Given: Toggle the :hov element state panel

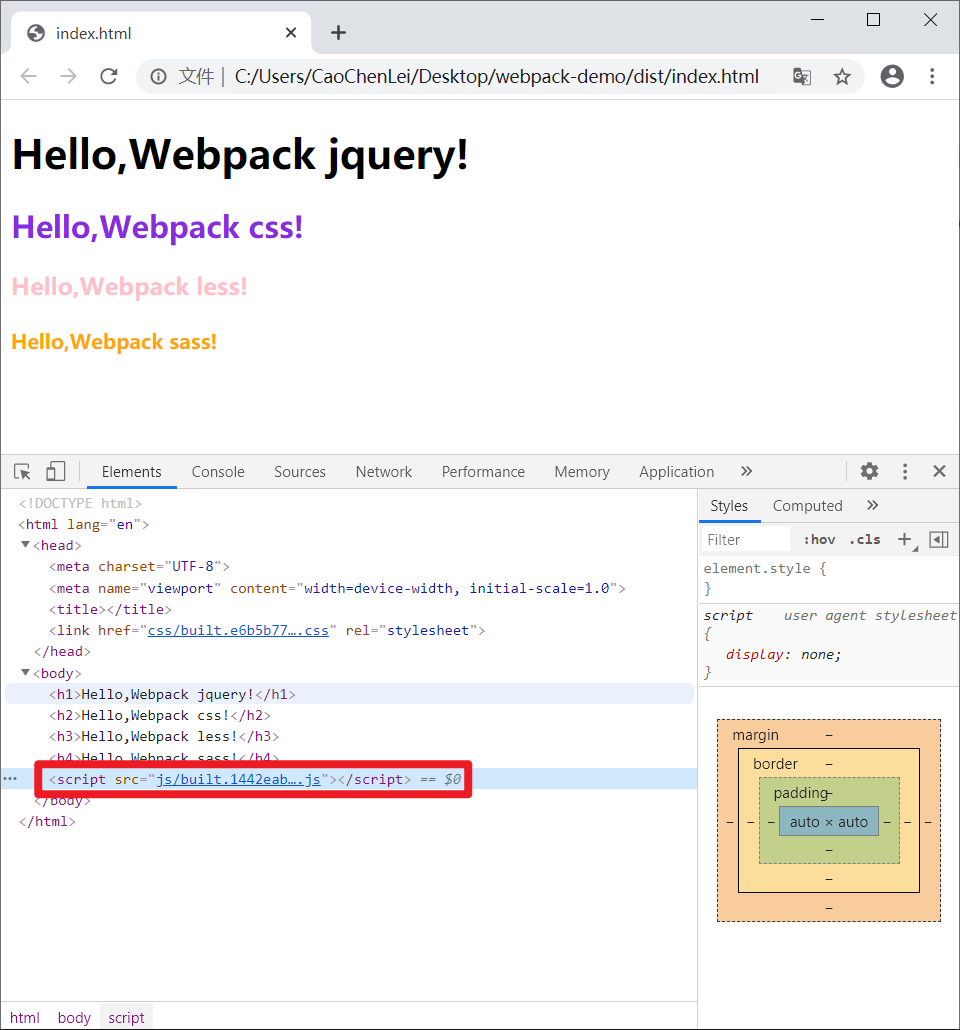Looking at the screenshot, I should [819, 539].
